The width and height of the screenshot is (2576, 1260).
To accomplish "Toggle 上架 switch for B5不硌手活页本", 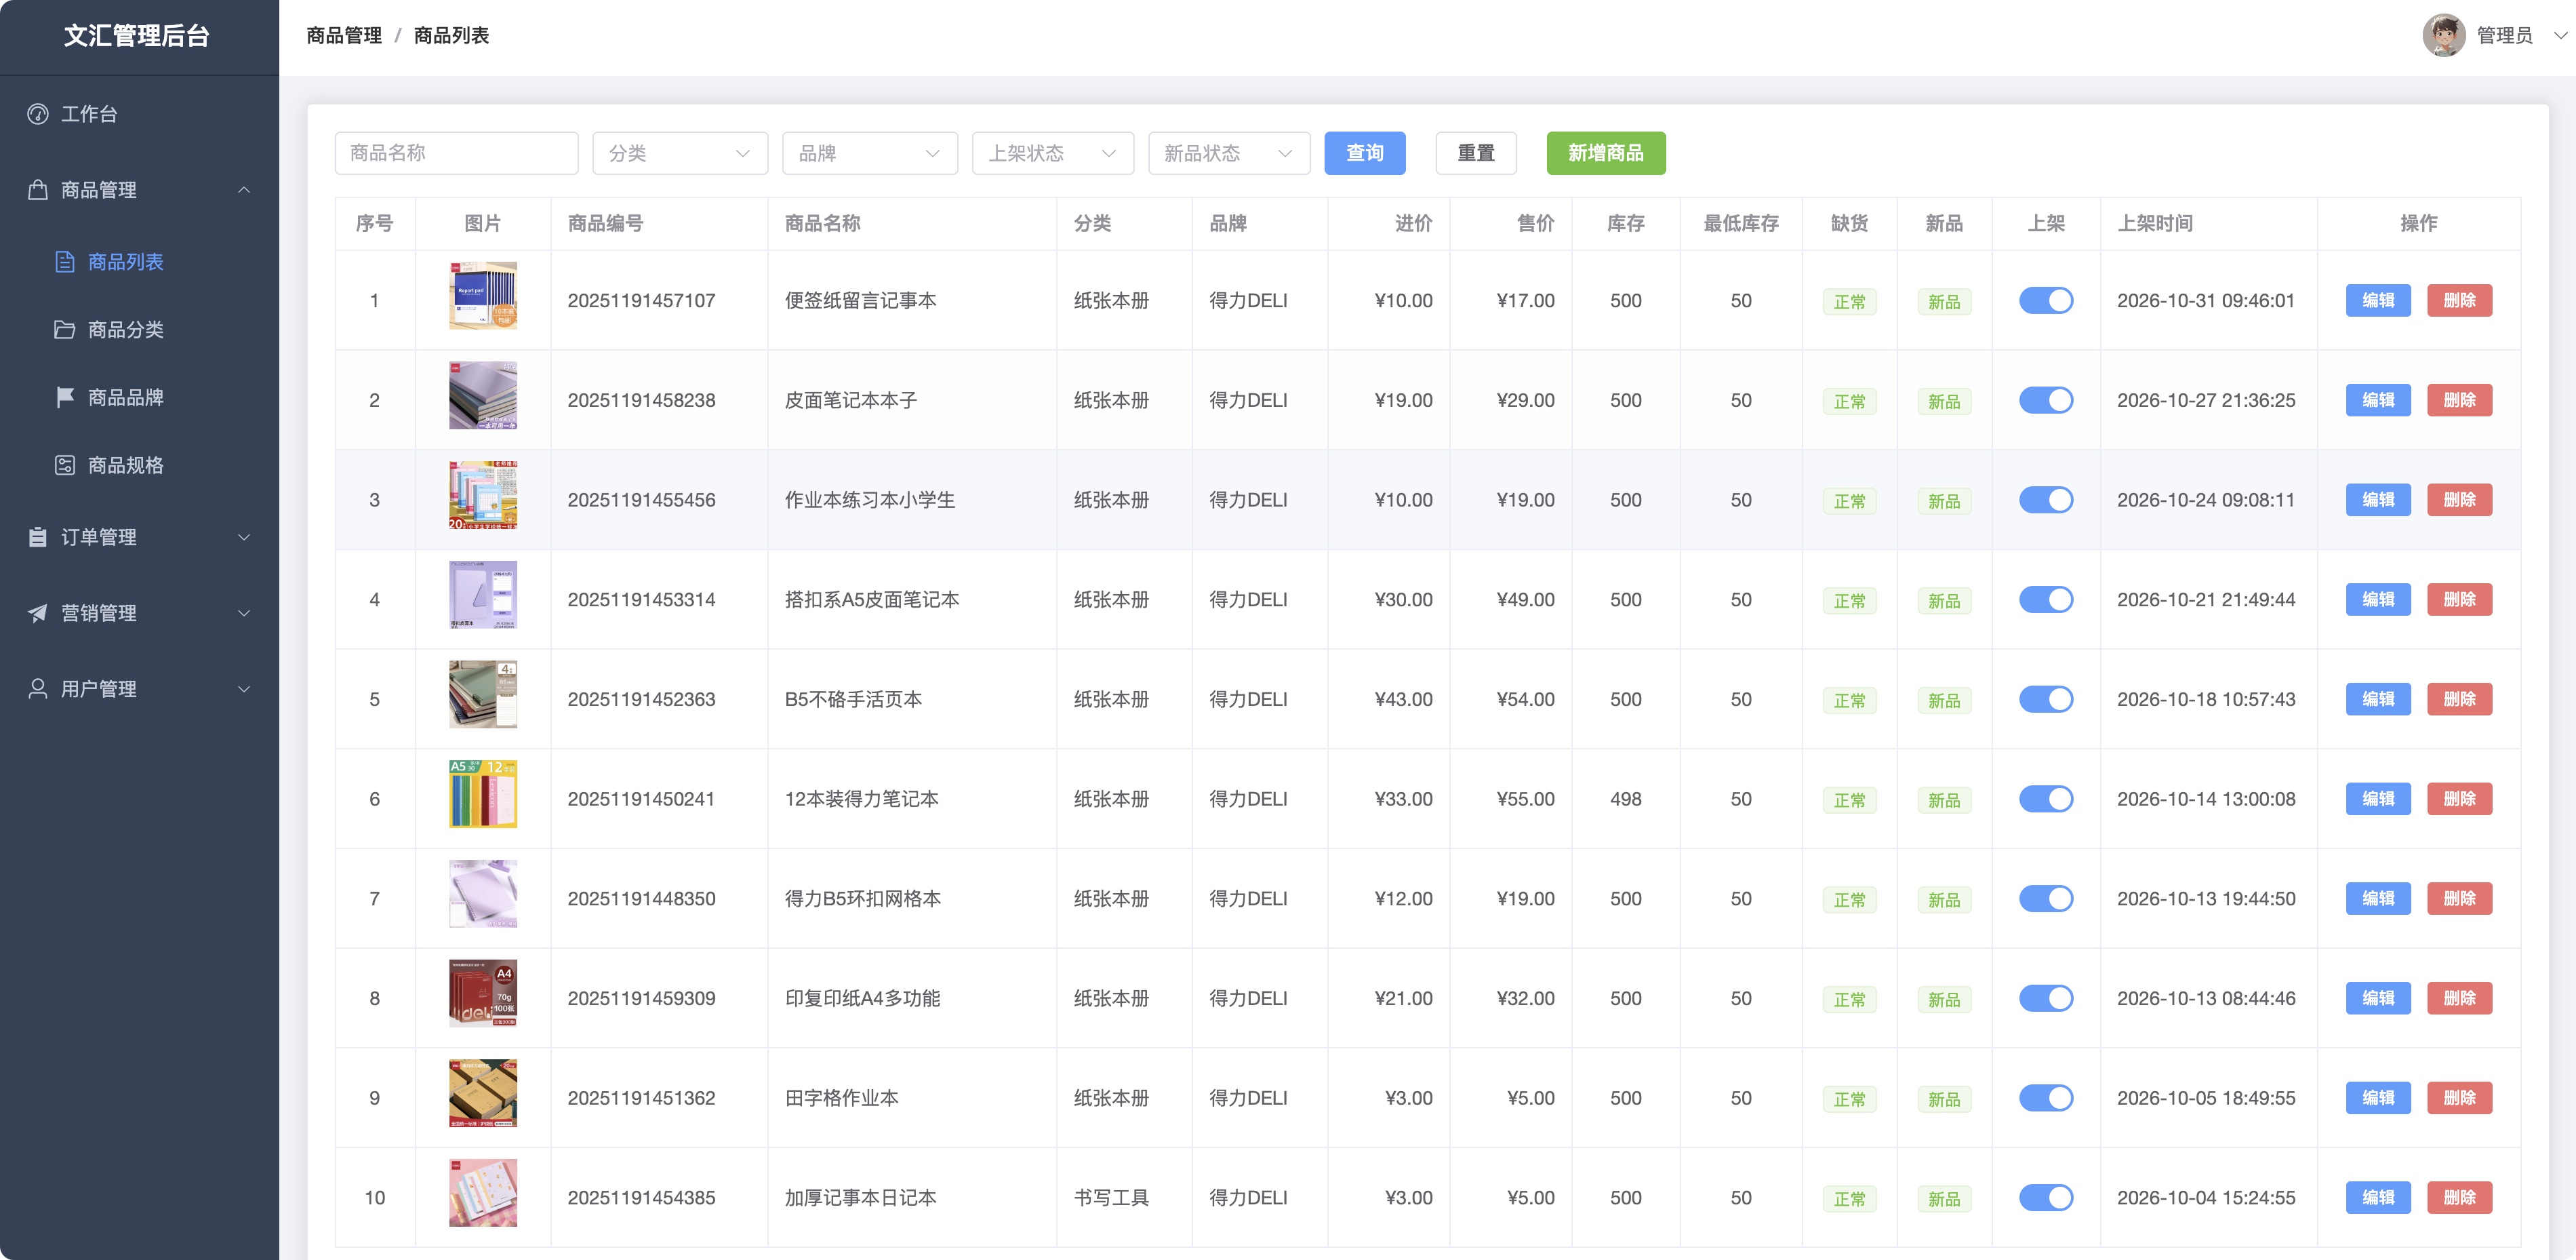I will [x=2046, y=700].
